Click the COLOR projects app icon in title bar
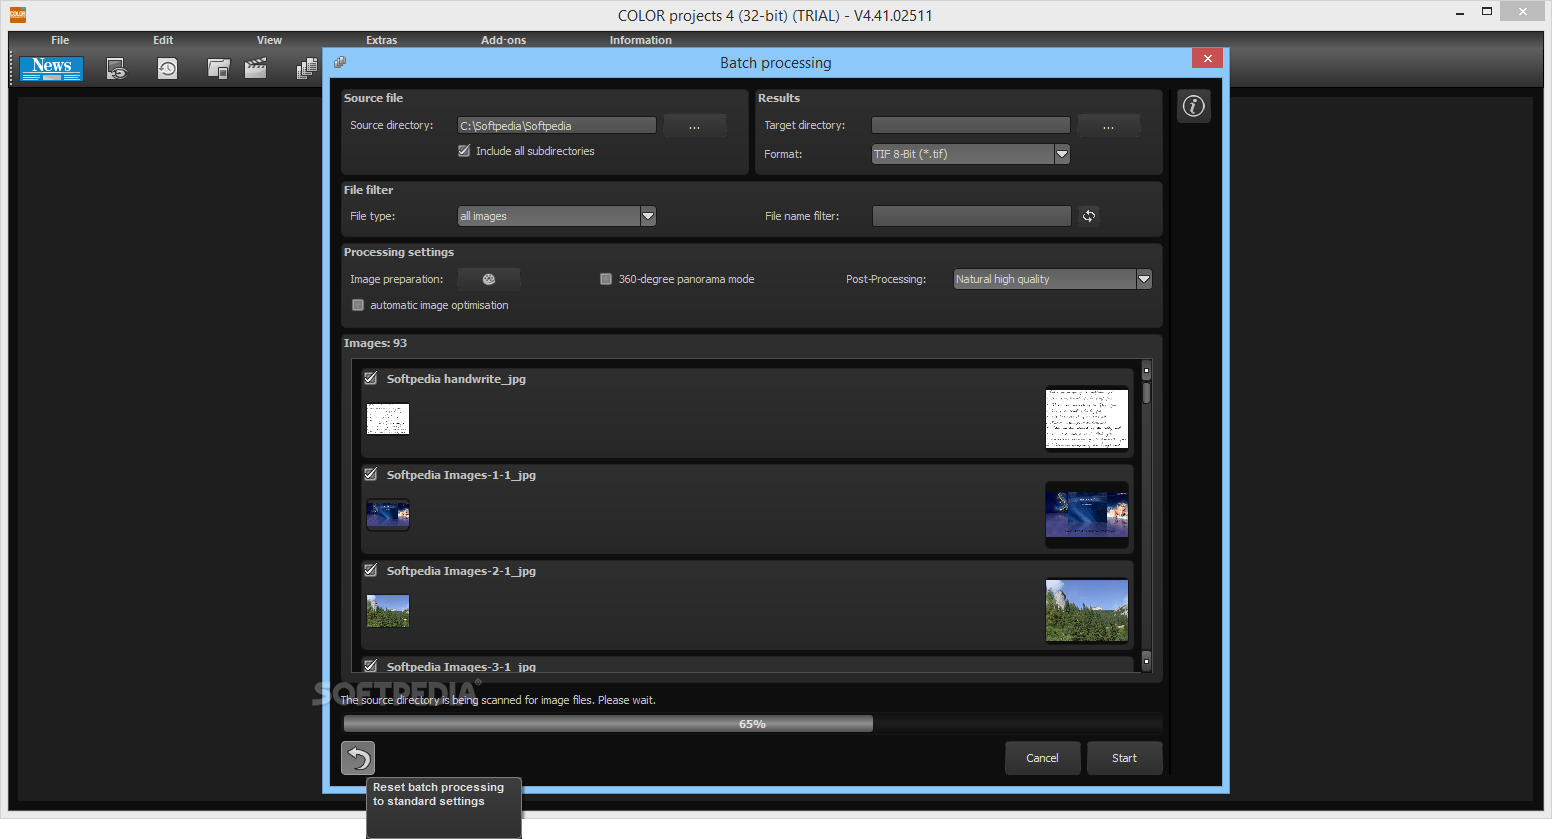Viewport: 1552px width, 839px height. pos(17,15)
